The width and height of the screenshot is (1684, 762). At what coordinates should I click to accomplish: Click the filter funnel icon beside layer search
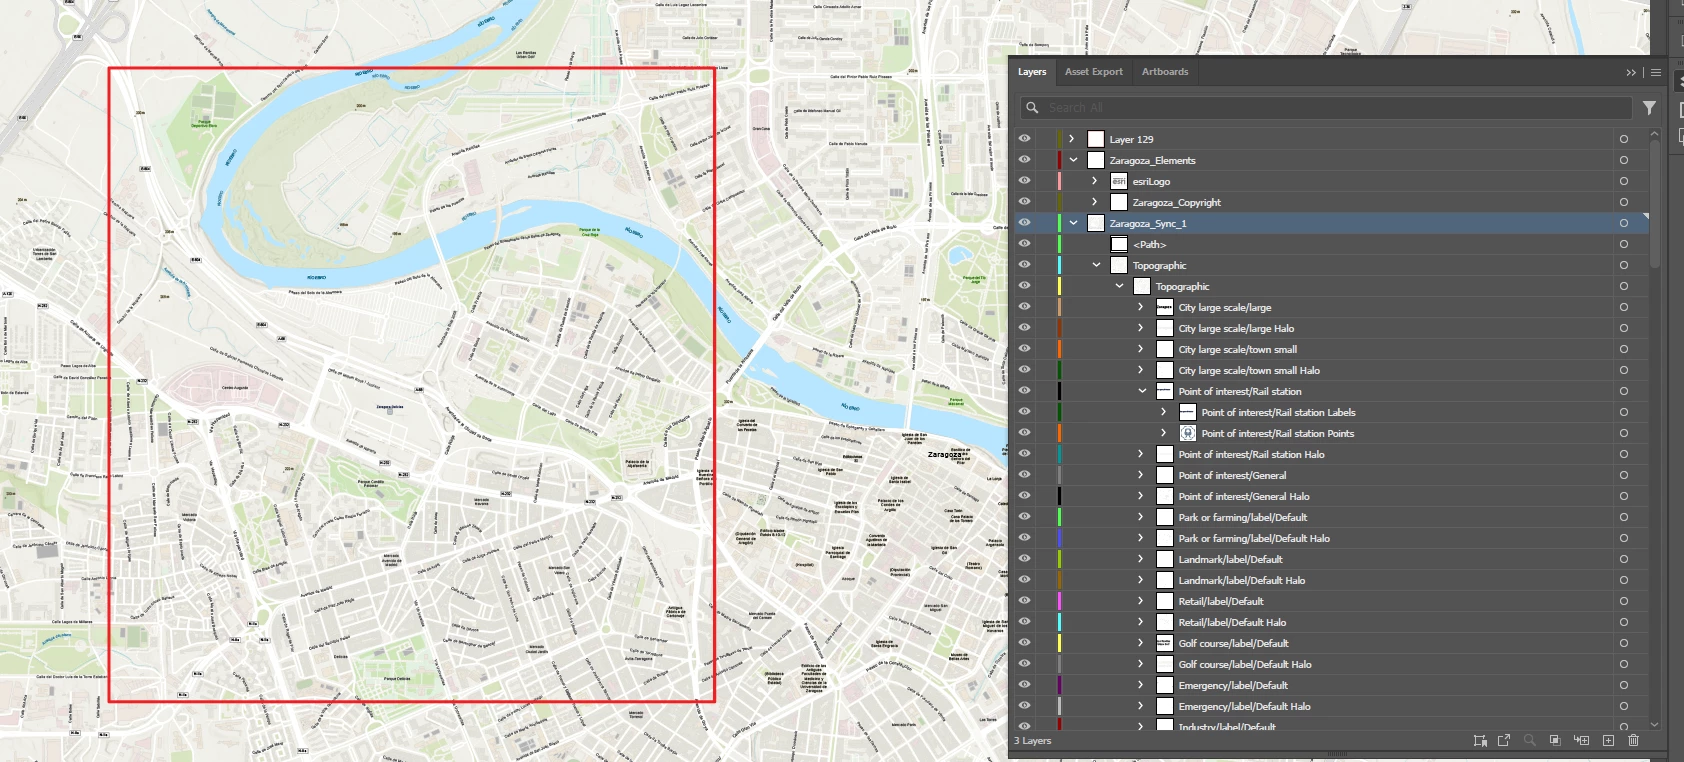click(1649, 107)
